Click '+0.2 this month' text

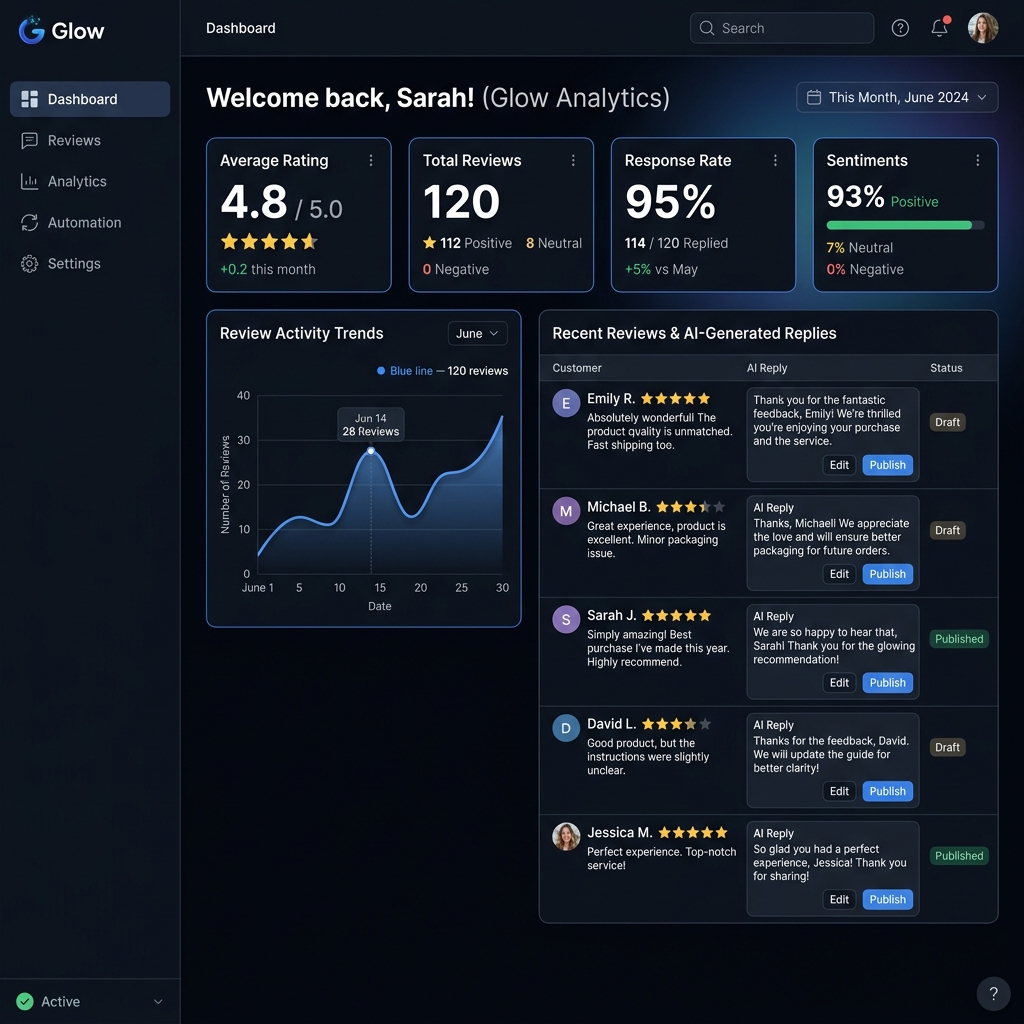click(x=268, y=269)
